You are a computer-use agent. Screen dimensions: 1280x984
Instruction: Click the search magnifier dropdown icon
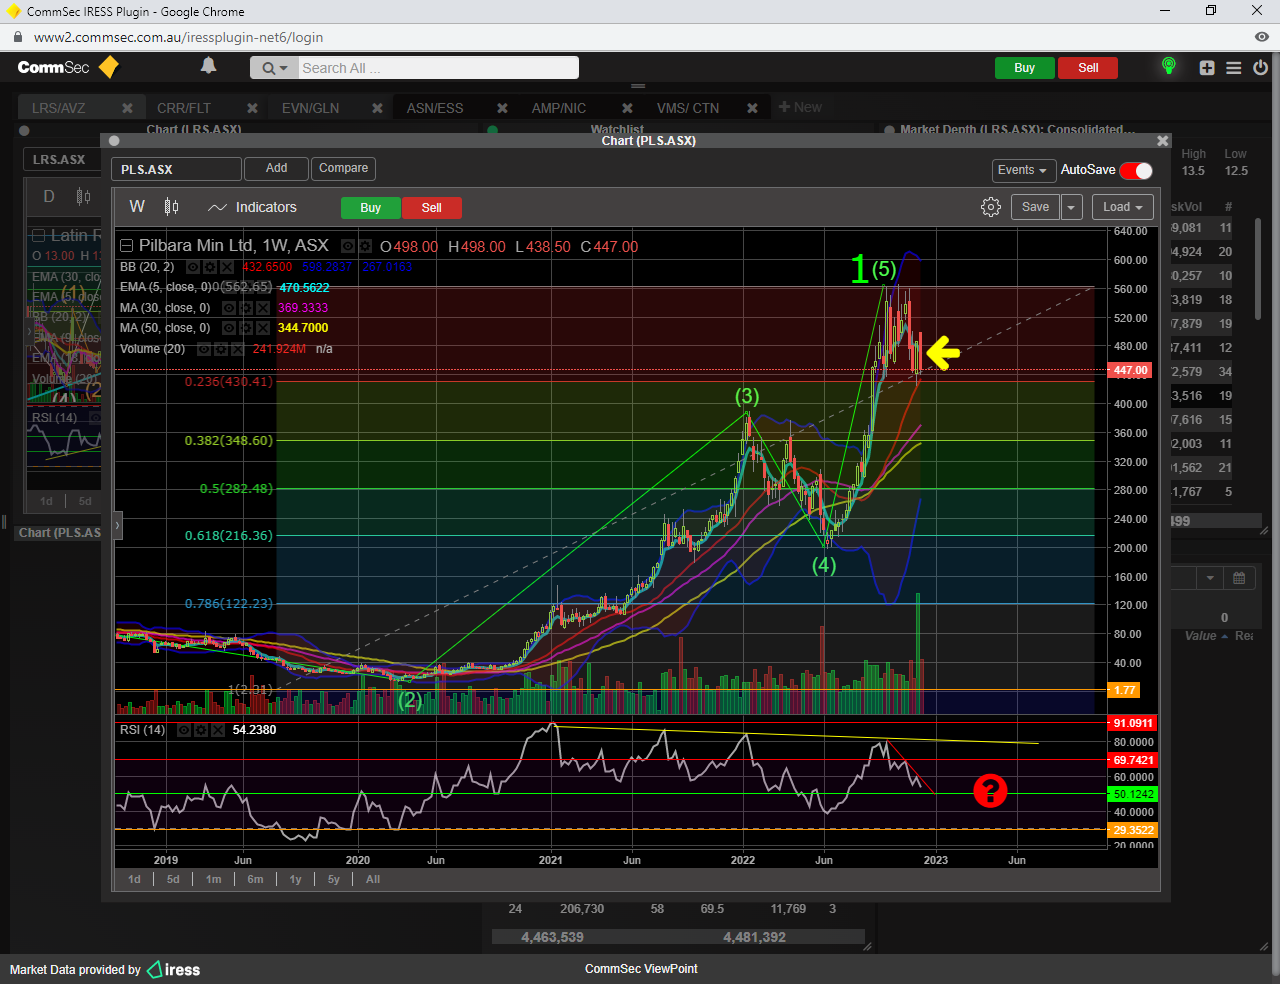[x=274, y=68]
